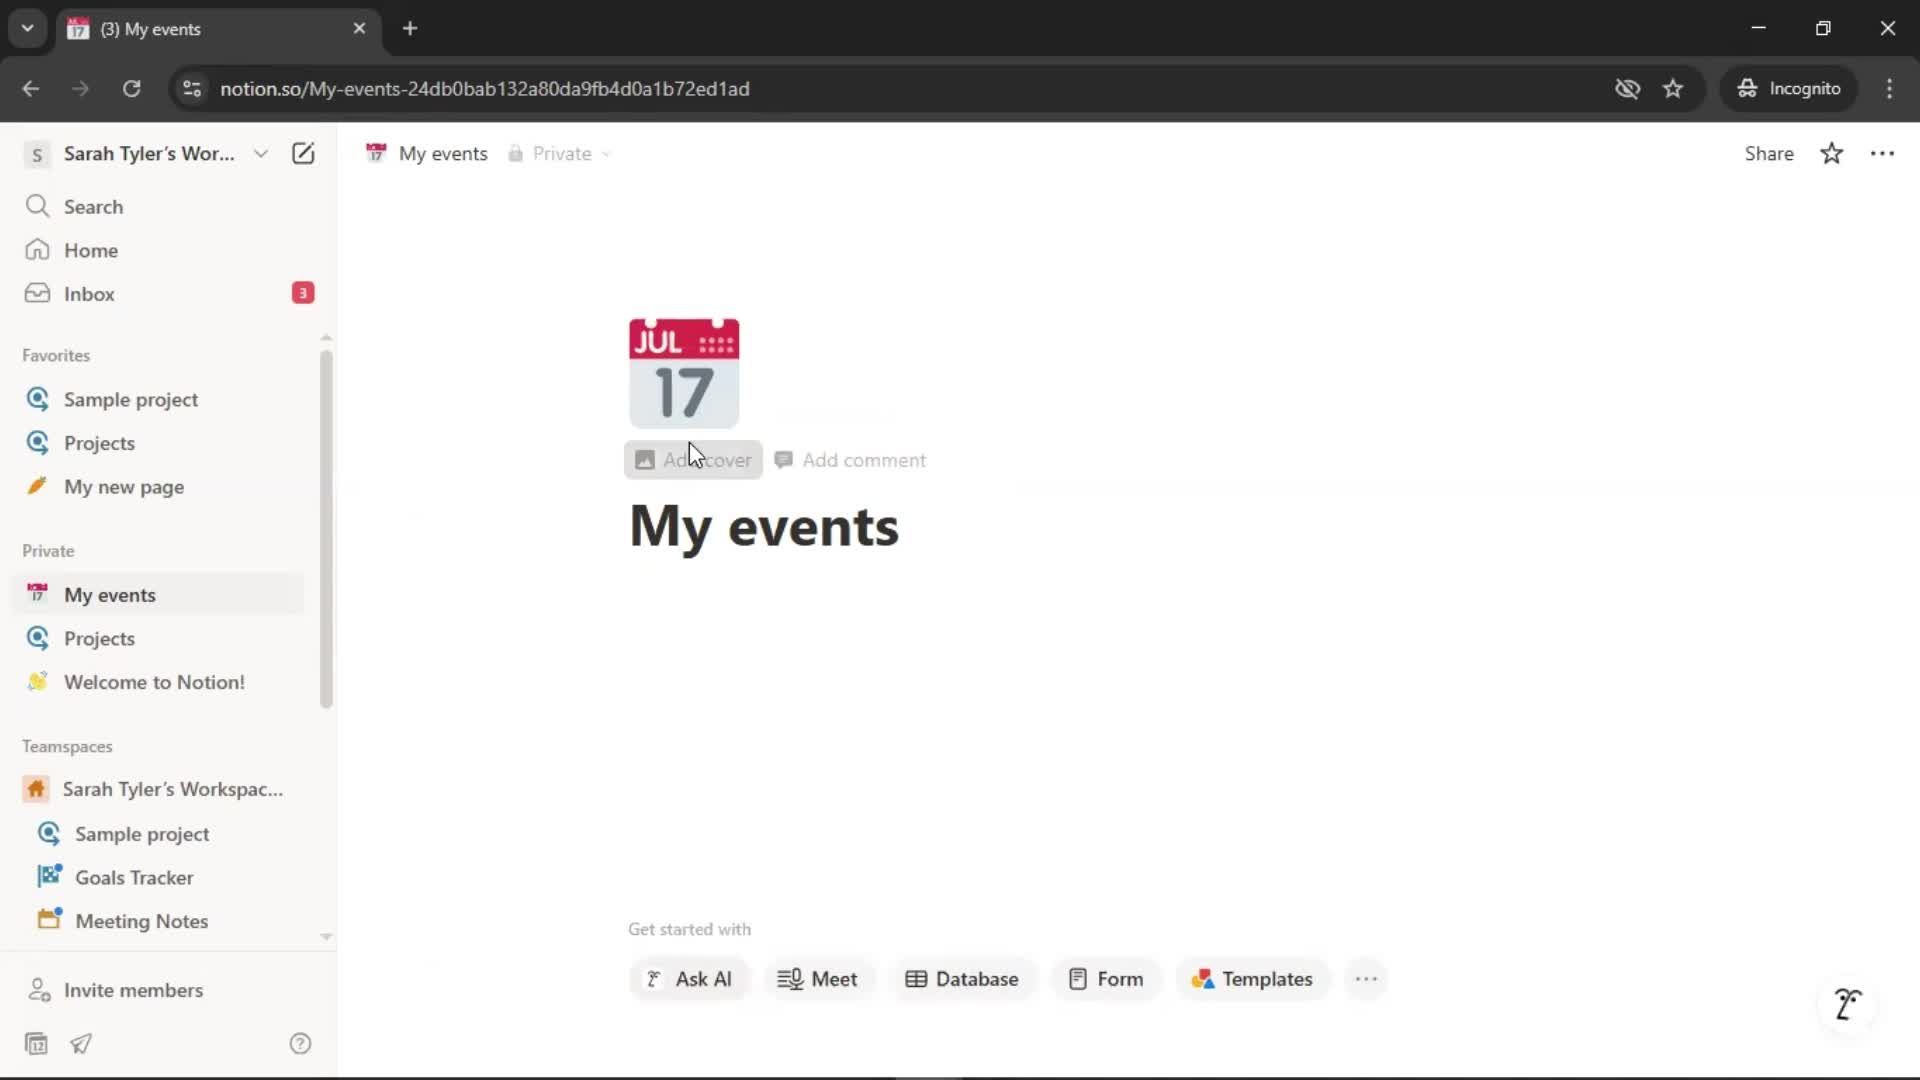Create a new page with compose icon
The height and width of the screenshot is (1080, 1920).
[x=303, y=153]
